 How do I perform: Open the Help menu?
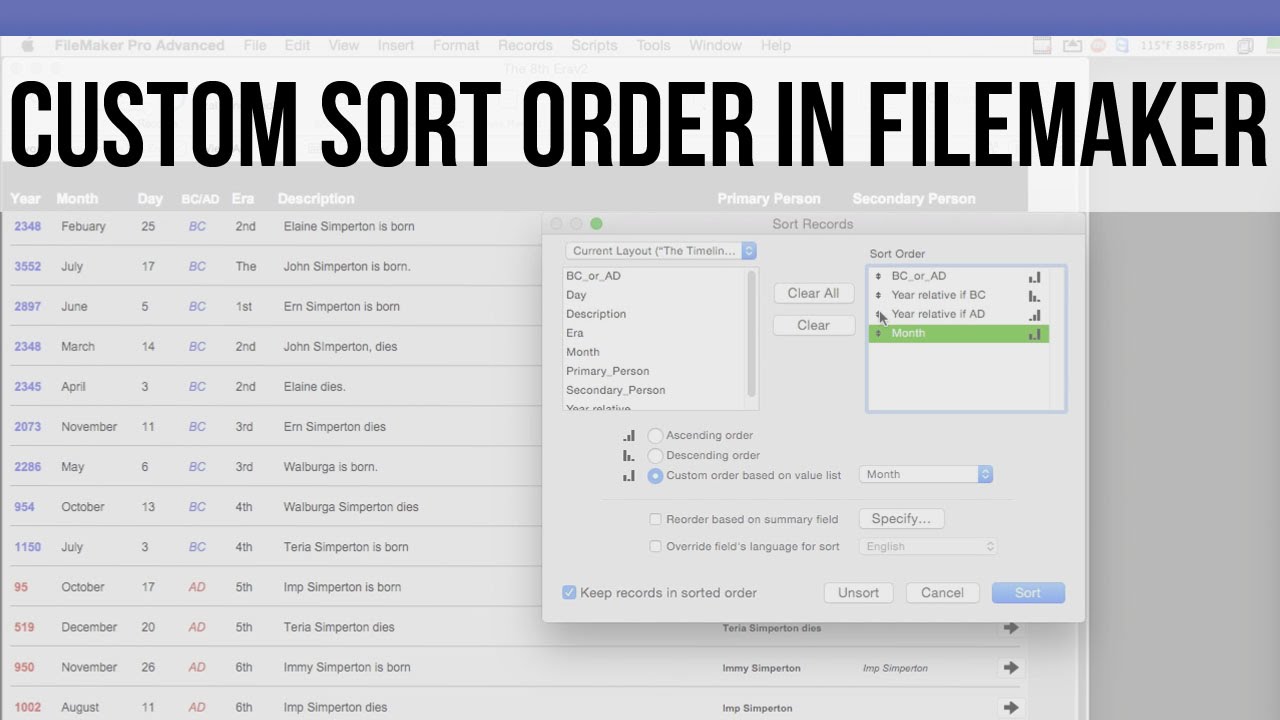[775, 45]
